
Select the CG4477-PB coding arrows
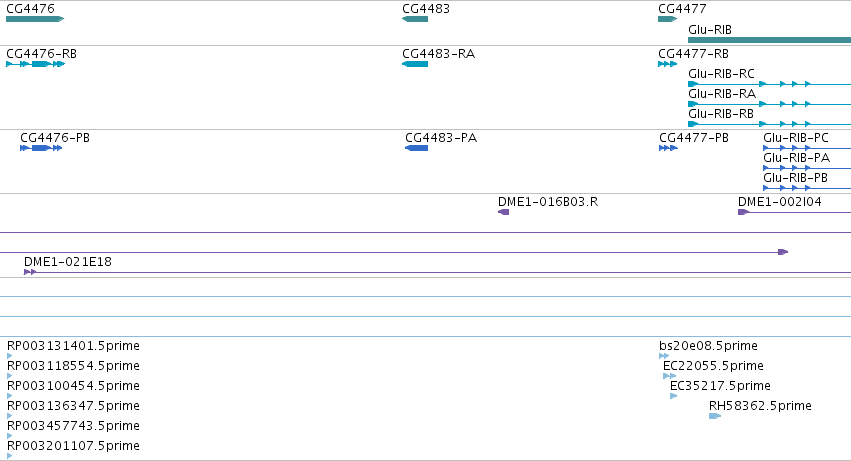click(669, 148)
